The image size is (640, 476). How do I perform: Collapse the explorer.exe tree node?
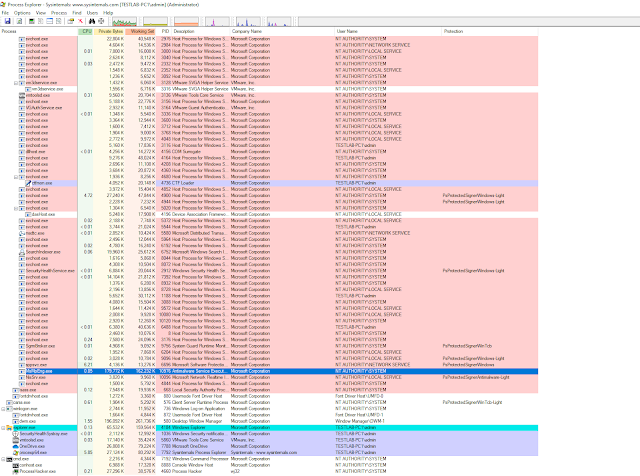(3, 427)
